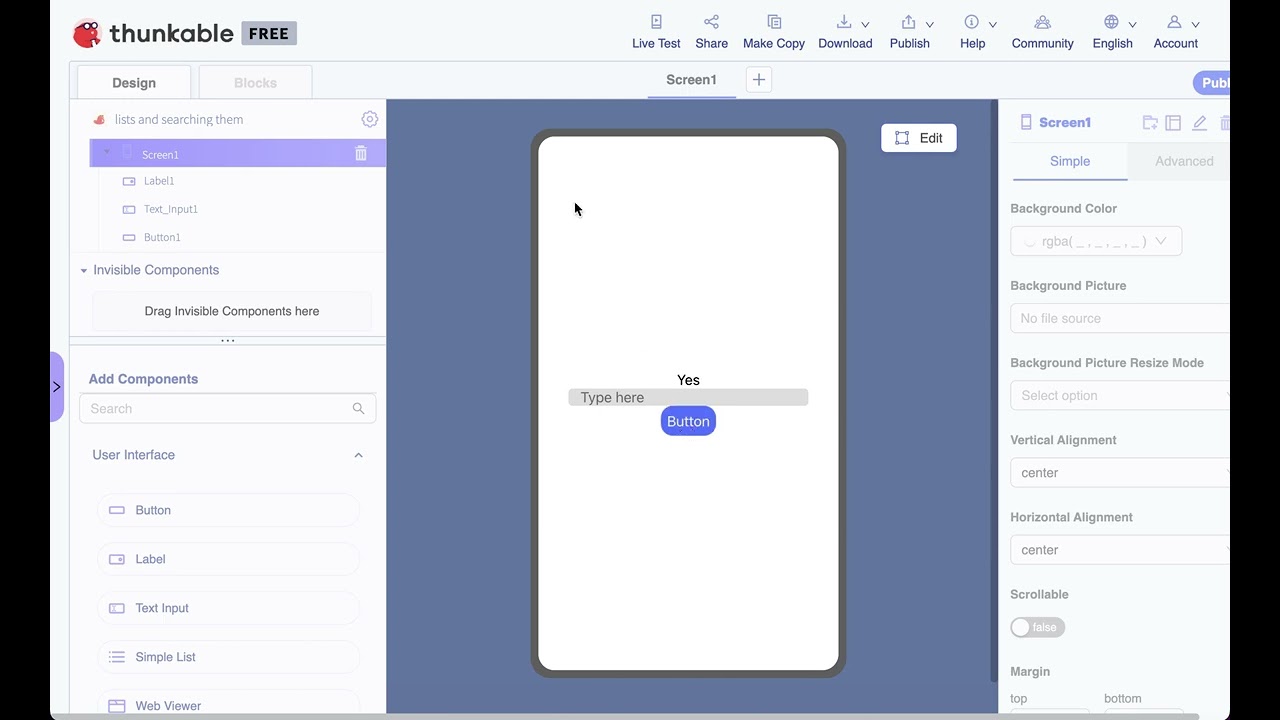Click the search magnifier icon
The image size is (1280, 720).
[x=359, y=408]
